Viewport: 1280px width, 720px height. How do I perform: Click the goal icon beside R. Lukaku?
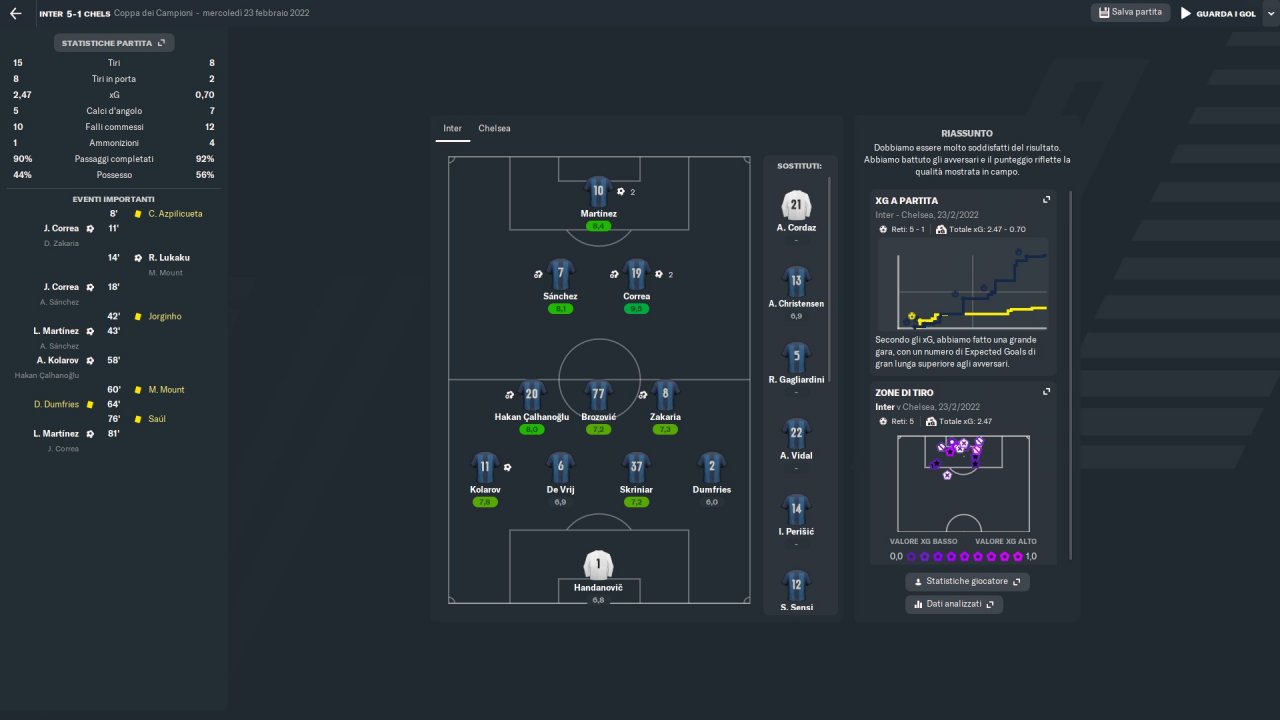click(x=137, y=258)
